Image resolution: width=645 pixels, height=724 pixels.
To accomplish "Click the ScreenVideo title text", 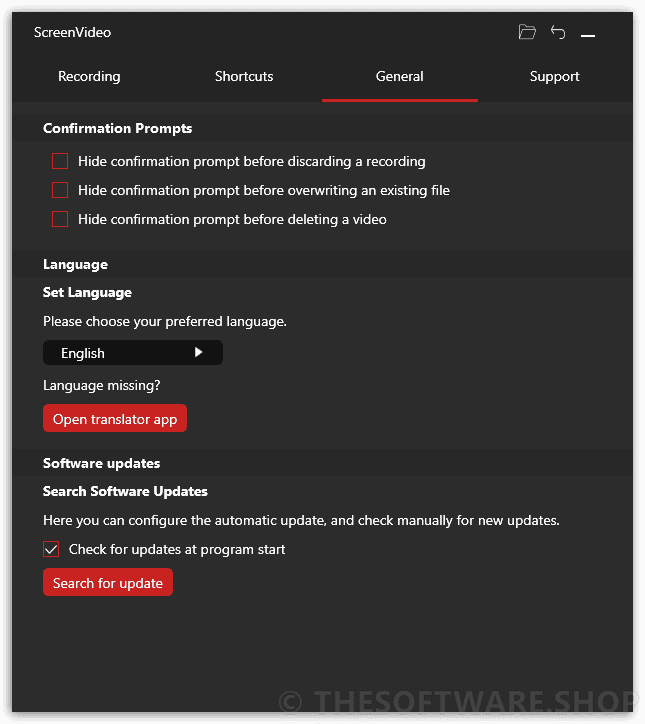I will 72,32.
